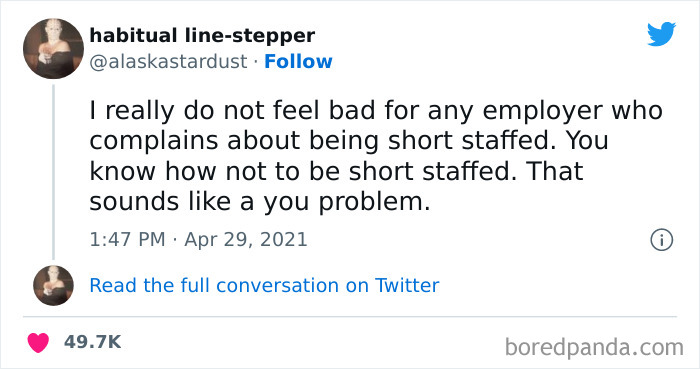Click the word employer in the tweet
Image resolution: width=700 pixels, height=369 pixels.
click(543, 112)
